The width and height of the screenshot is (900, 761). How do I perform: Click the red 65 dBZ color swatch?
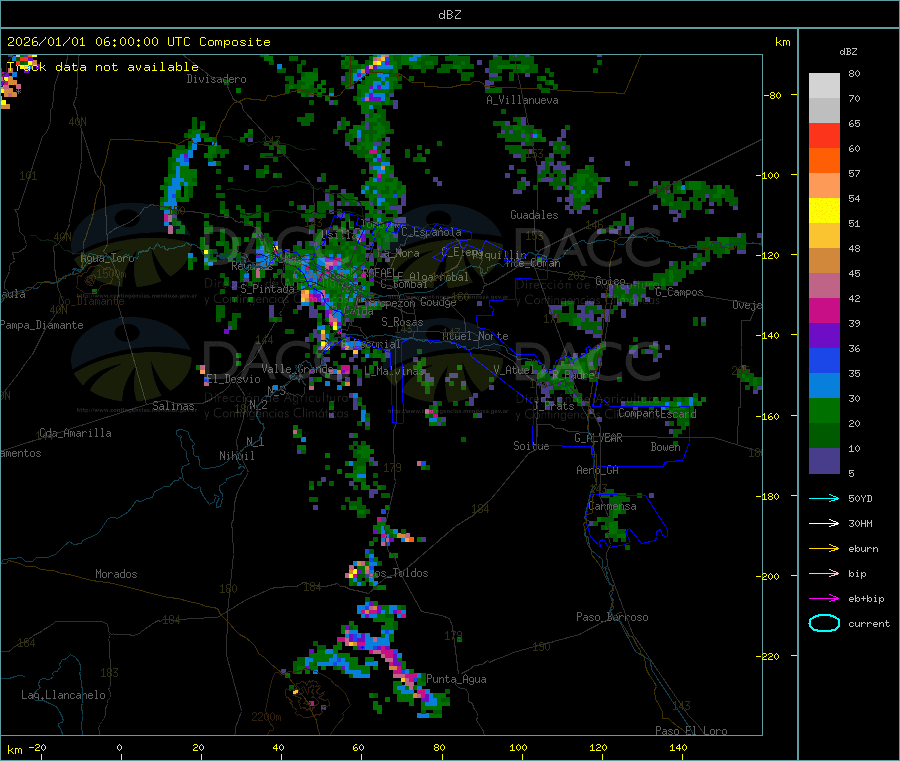pos(824,135)
